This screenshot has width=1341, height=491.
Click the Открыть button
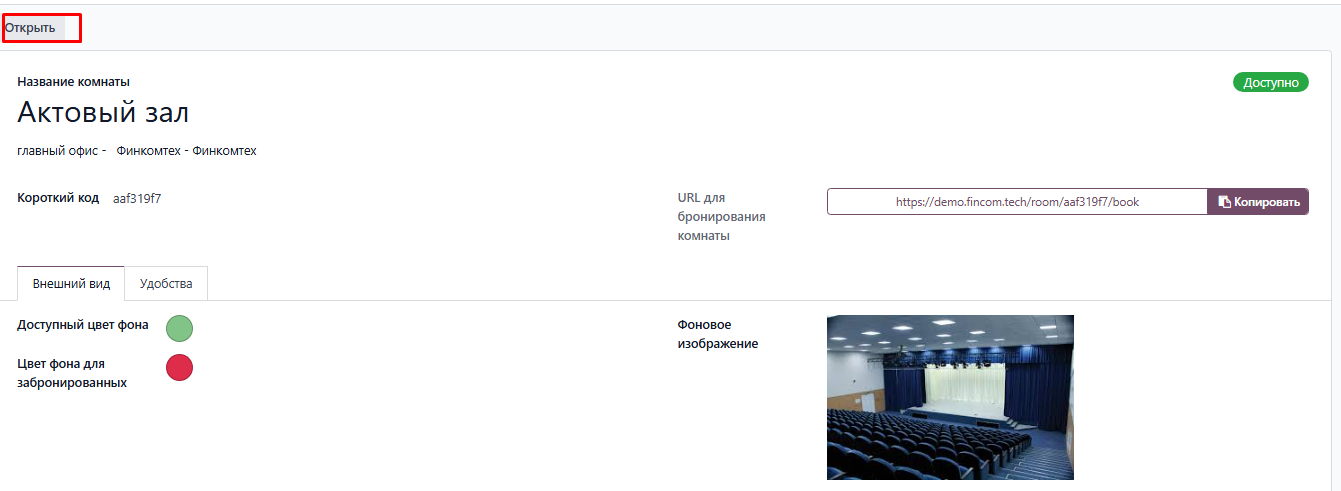[31, 28]
